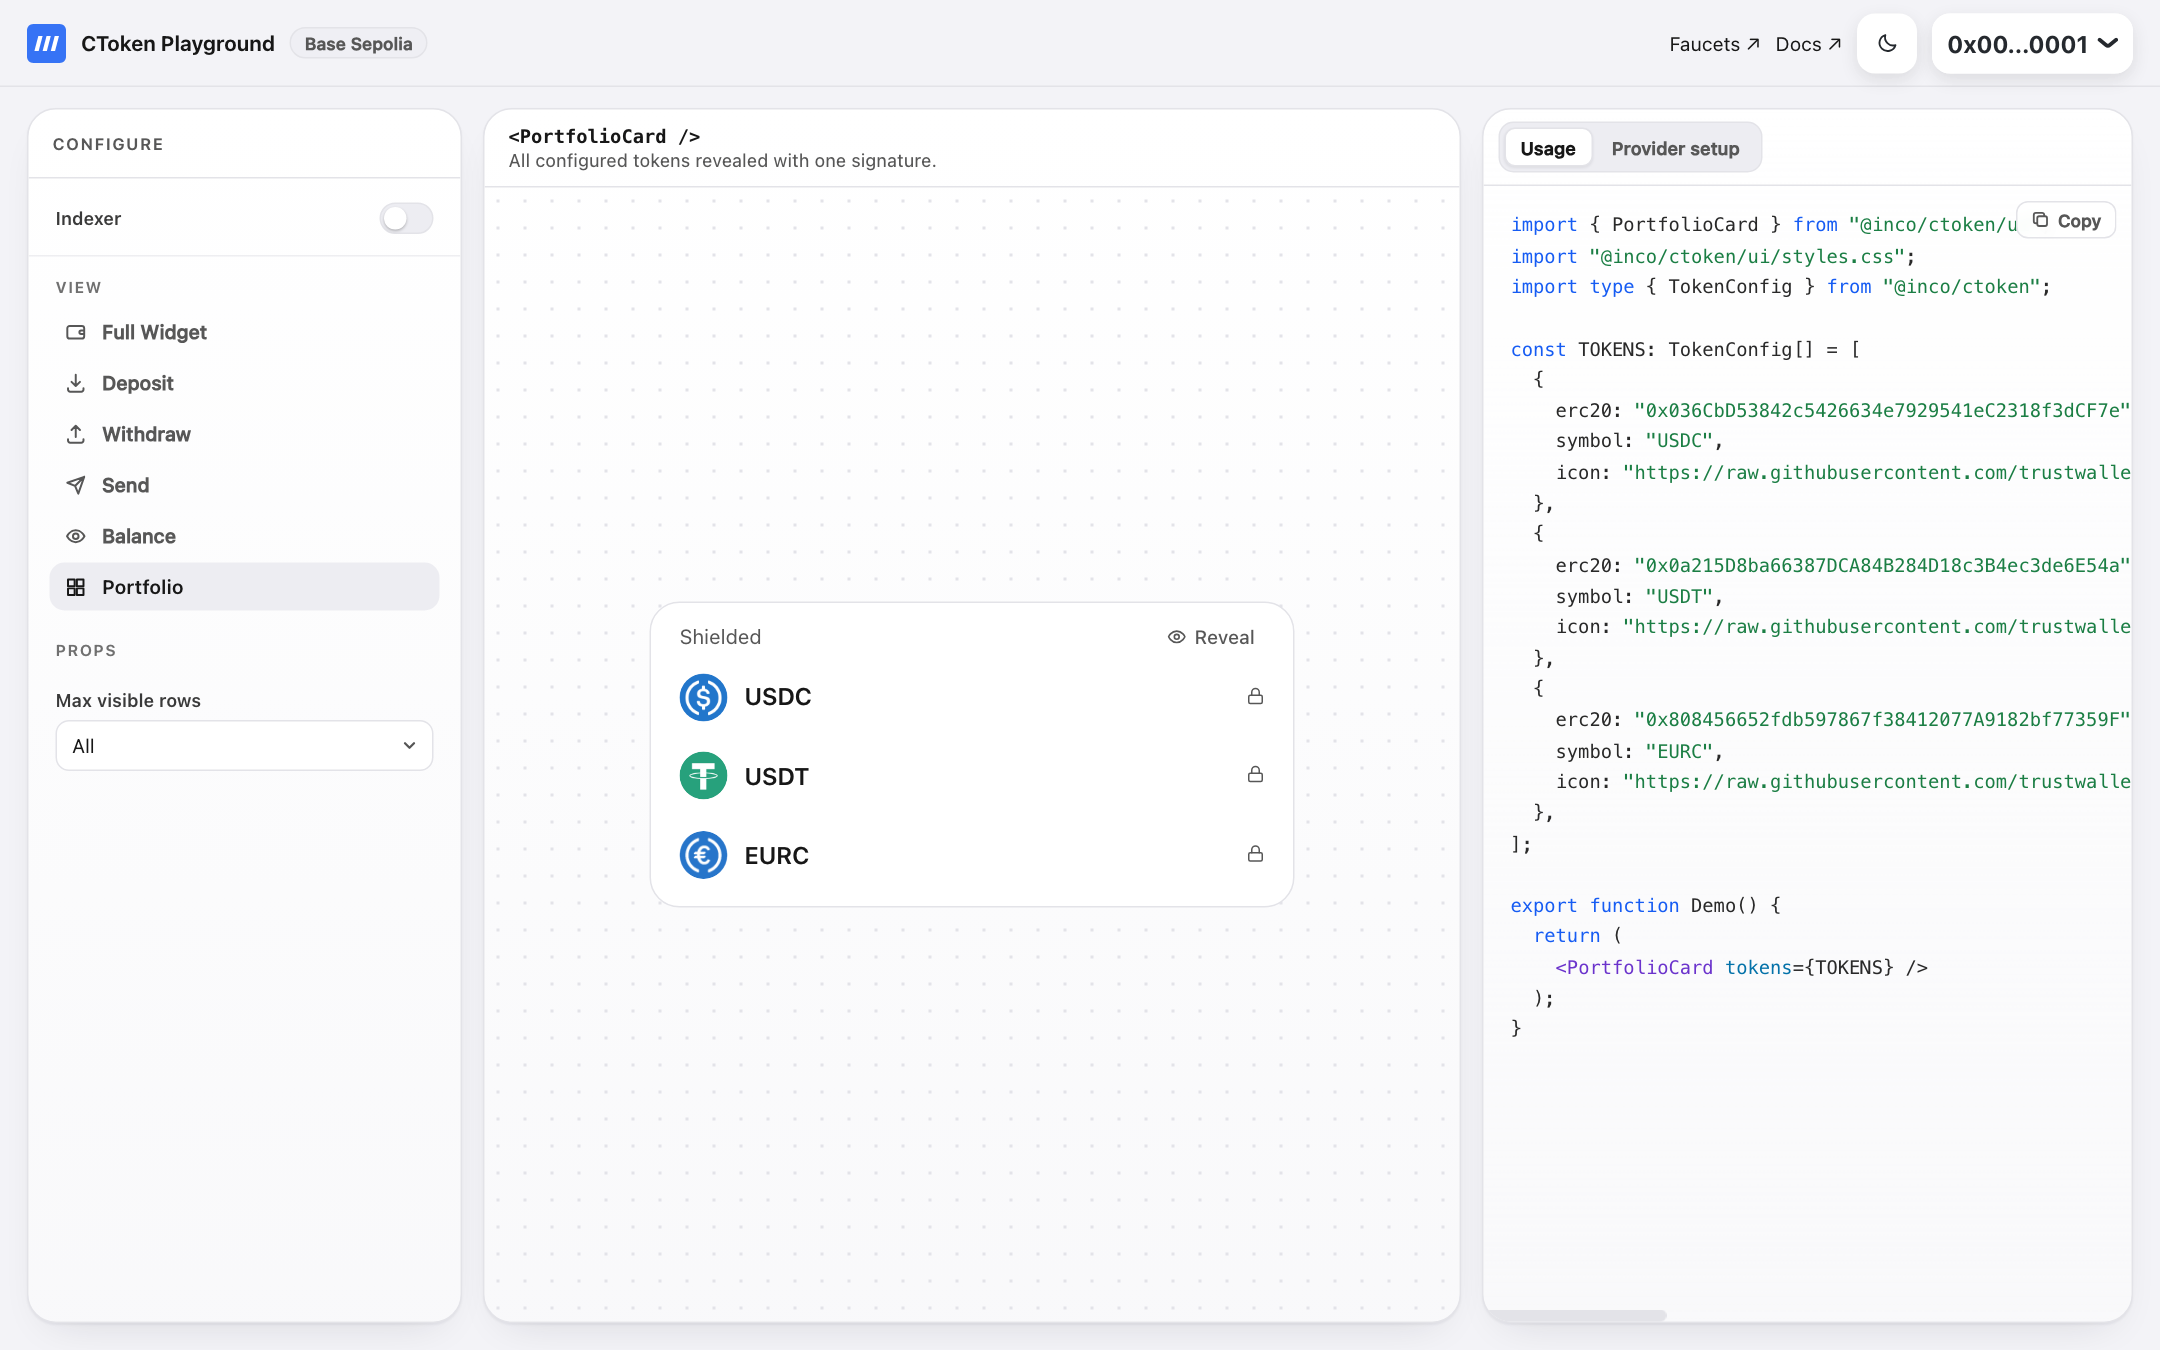Switch to the Provider setup tab
The height and width of the screenshot is (1350, 2160).
pyautogui.click(x=1675, y=148)
